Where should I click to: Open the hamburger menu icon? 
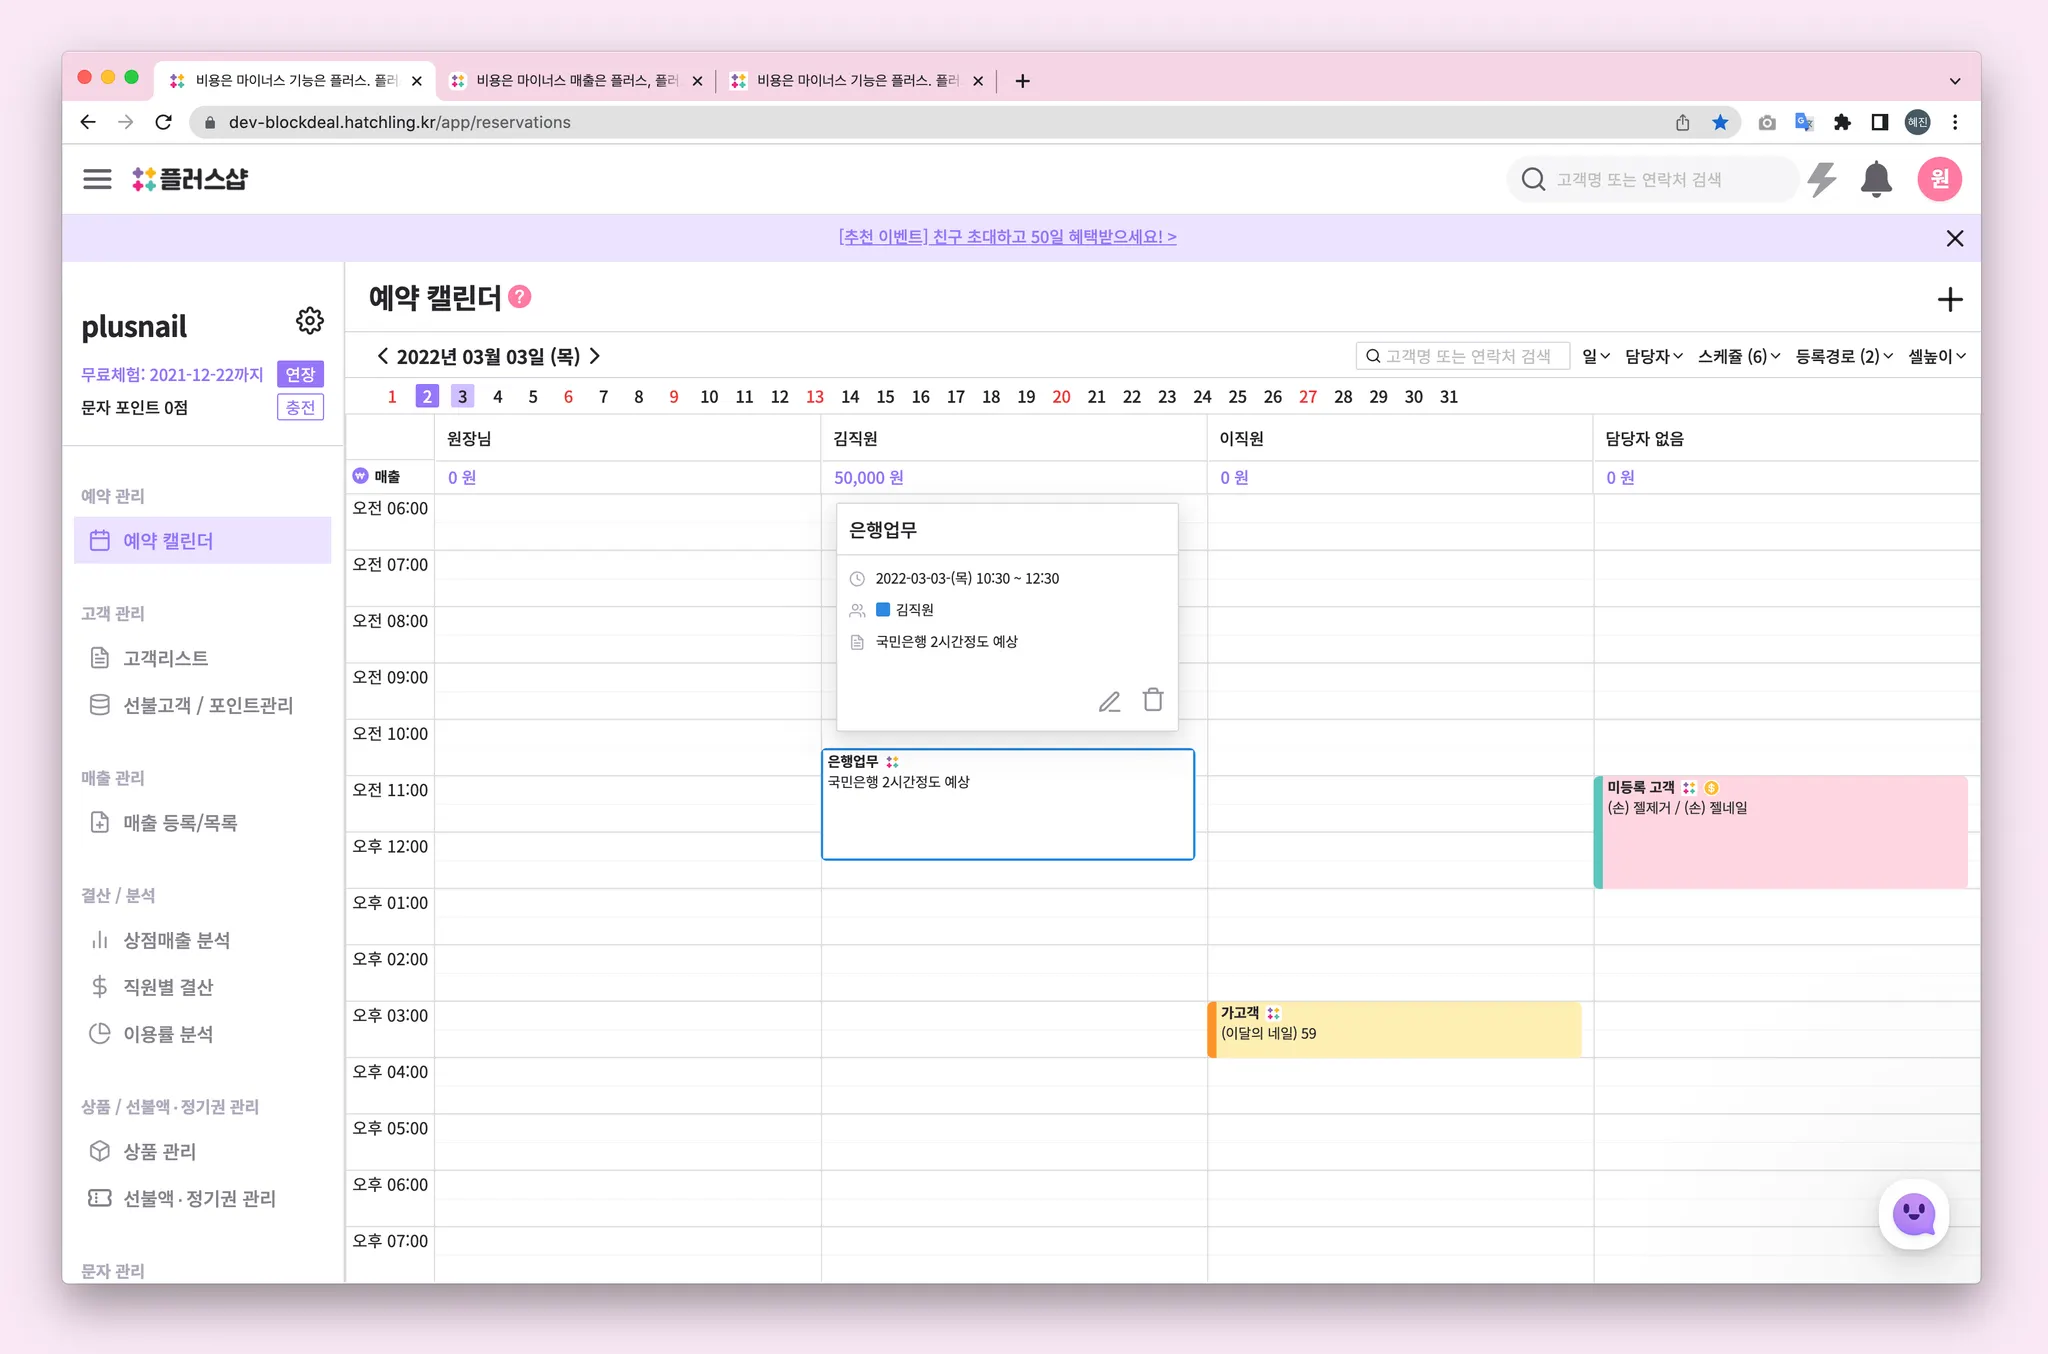[97, 179]
